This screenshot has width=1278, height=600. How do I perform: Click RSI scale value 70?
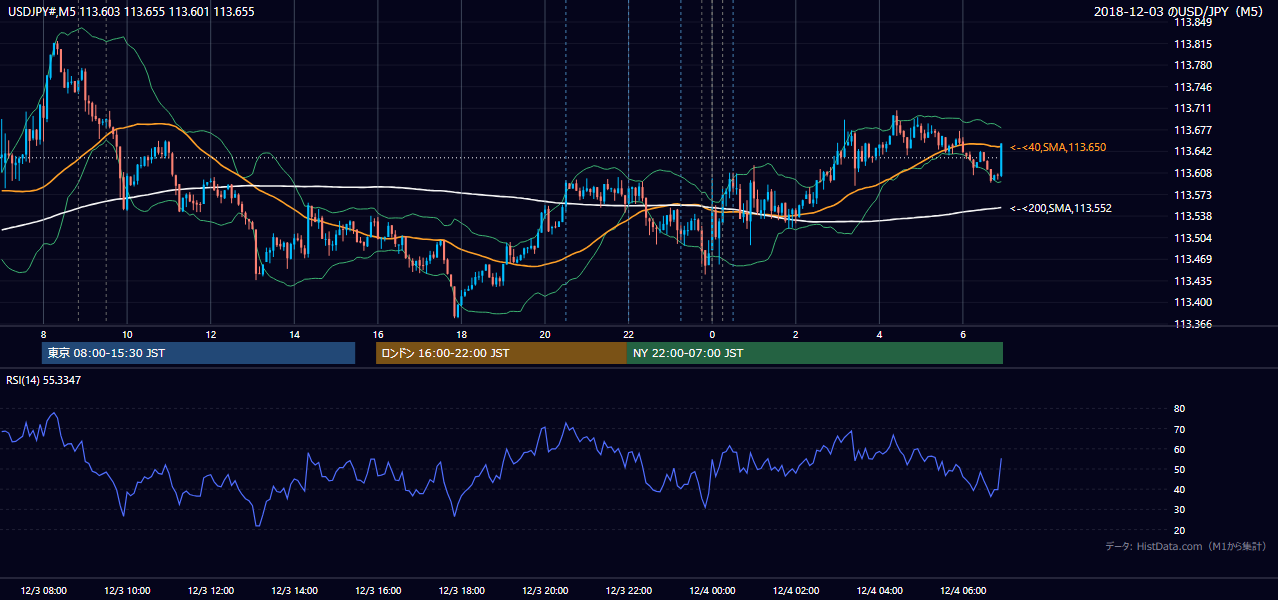[1179, 429]
